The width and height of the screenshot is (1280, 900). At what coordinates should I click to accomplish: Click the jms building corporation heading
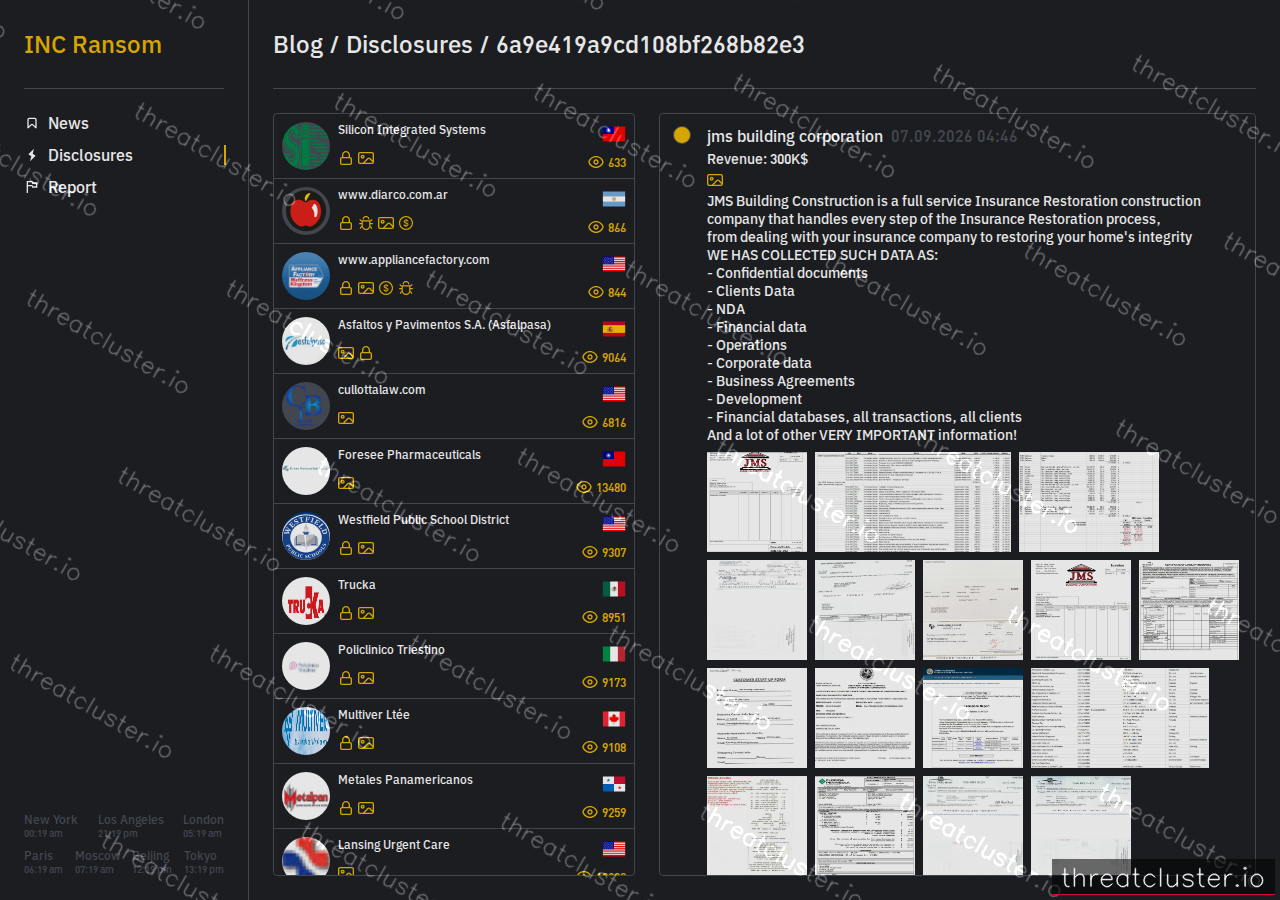coord(795,137)
